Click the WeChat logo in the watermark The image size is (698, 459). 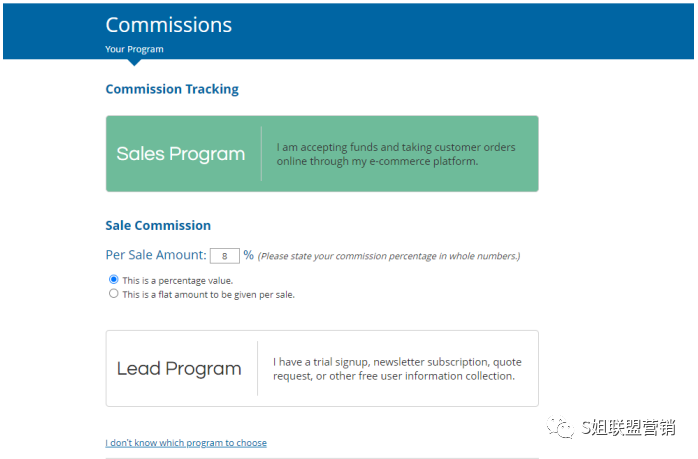point(558,427)
